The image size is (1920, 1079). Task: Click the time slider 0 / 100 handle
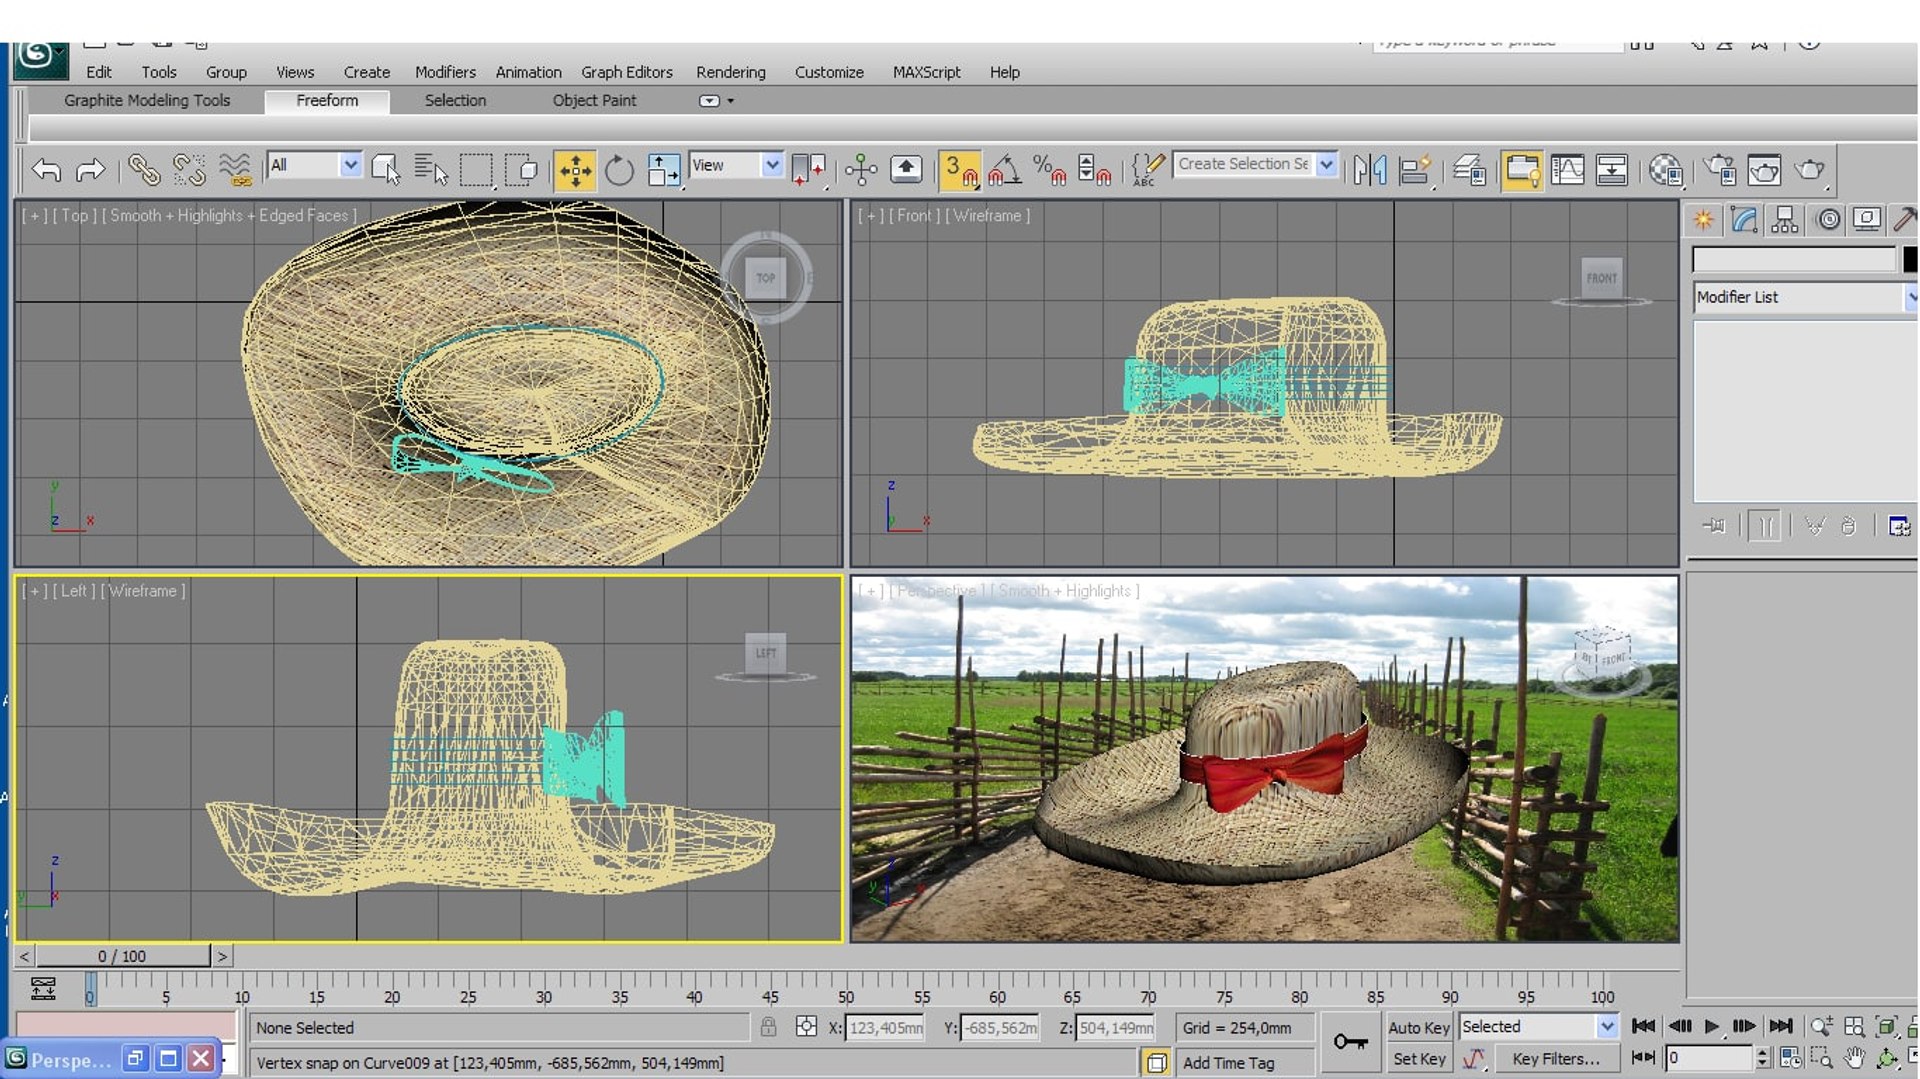click(122, 956)
